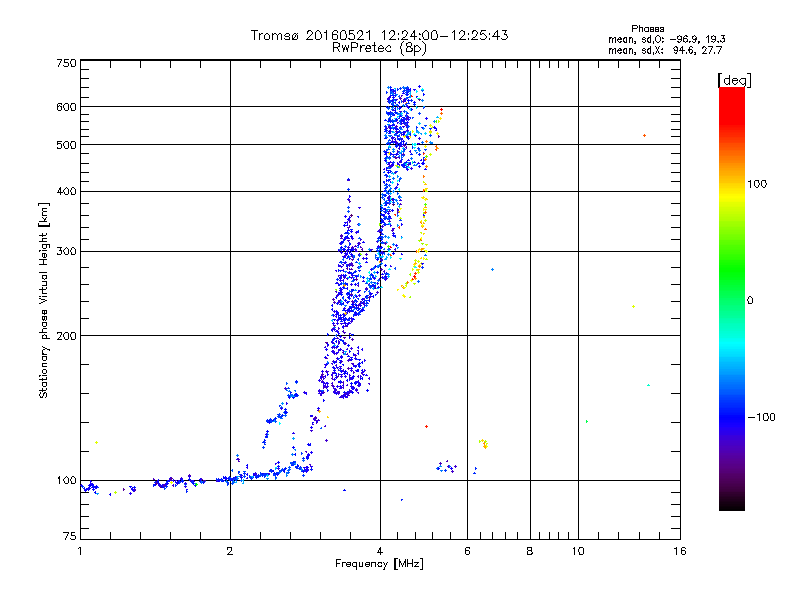Click the orange point near 520 km at 14 MHz
The image size is (800, 600).
[644, 136]
